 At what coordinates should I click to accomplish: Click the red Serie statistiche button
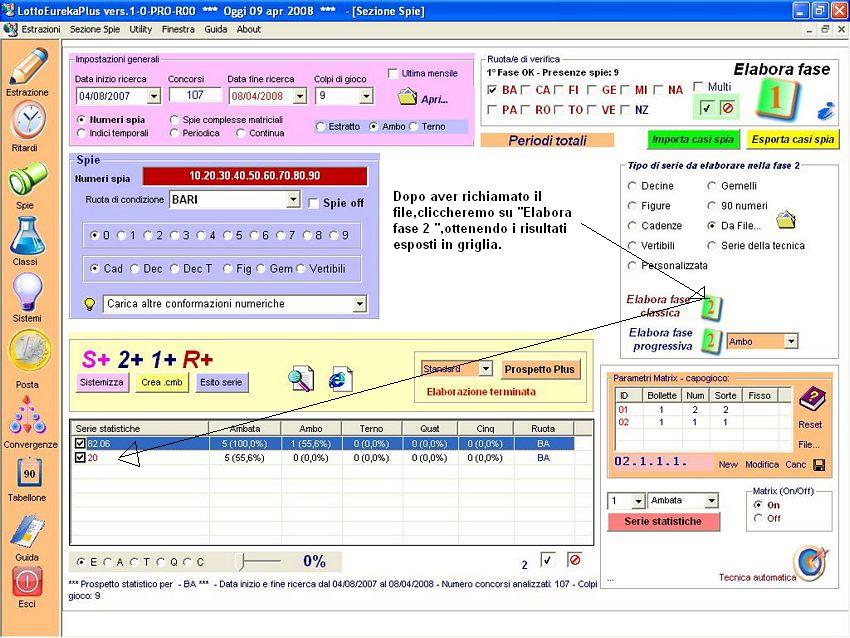click(x=663, y=521)
